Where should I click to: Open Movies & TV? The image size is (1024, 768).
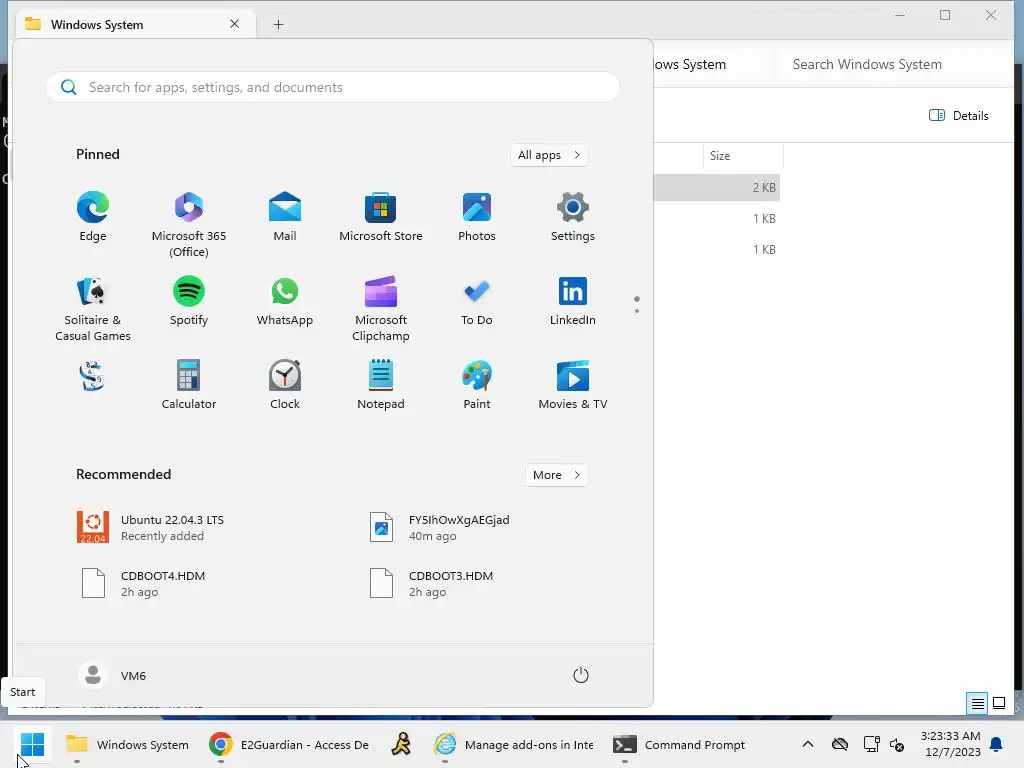(x=573, y=385)
